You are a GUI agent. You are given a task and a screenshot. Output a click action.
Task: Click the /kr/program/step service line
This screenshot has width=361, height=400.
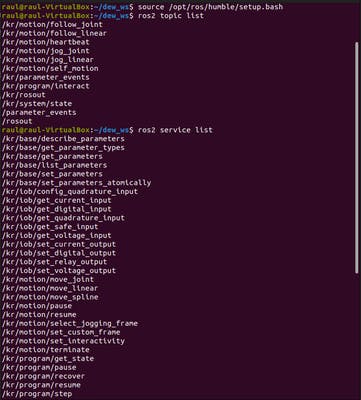37,394
